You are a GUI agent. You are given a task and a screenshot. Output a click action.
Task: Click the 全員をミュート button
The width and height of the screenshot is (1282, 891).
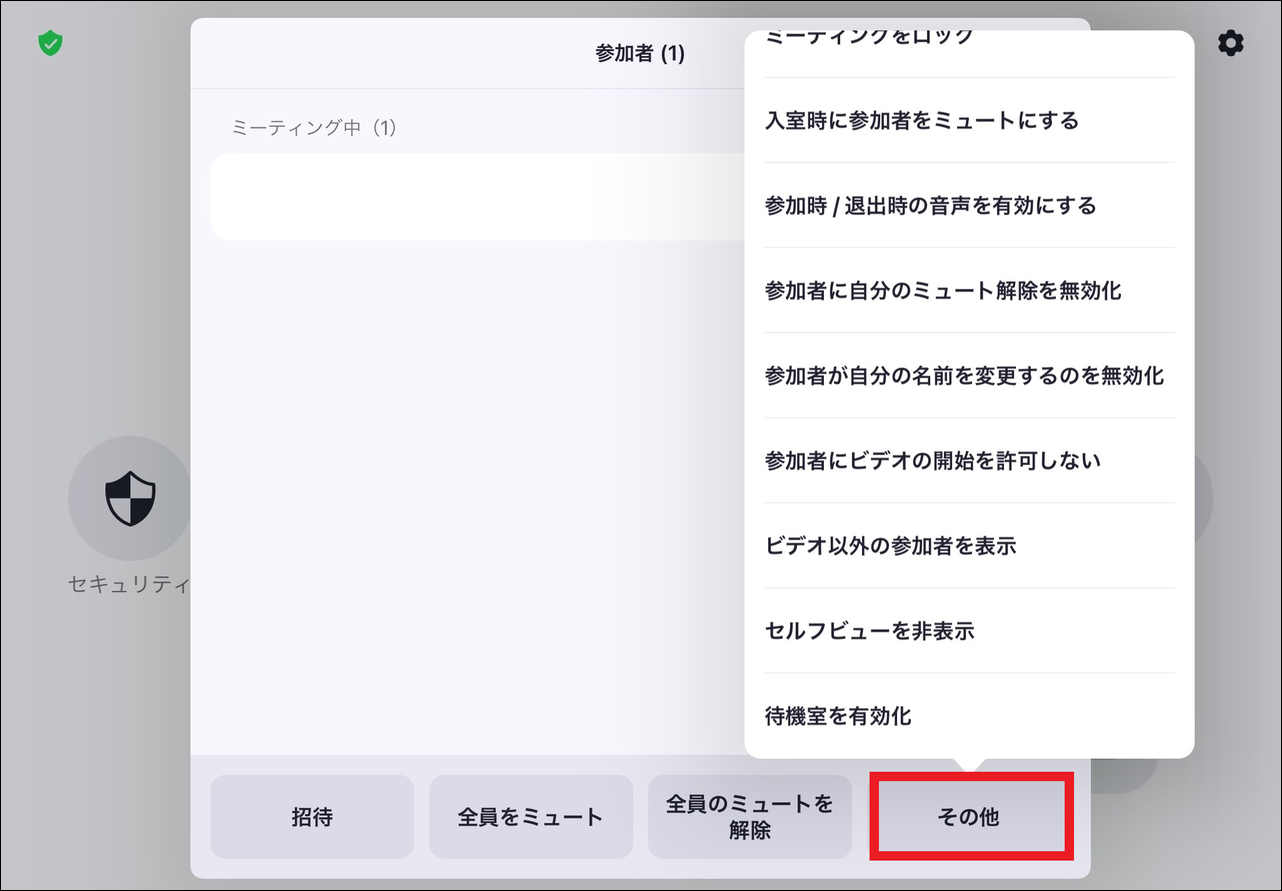531,817
